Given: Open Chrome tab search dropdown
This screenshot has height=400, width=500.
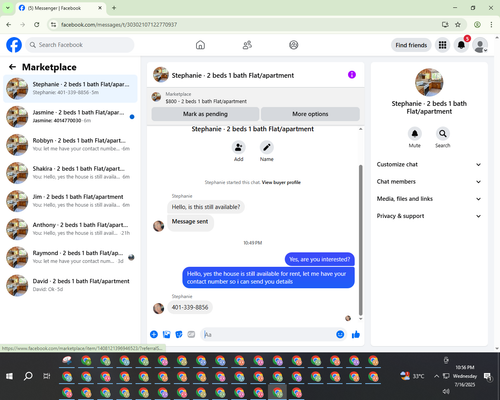Looking at the screenshot, I should [8, 8].
